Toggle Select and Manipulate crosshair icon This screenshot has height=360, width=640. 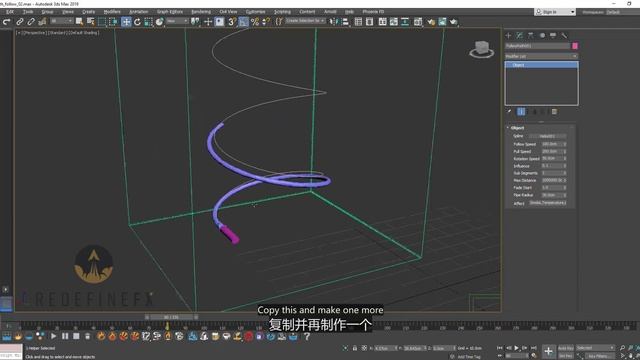[x=208, y=22]
